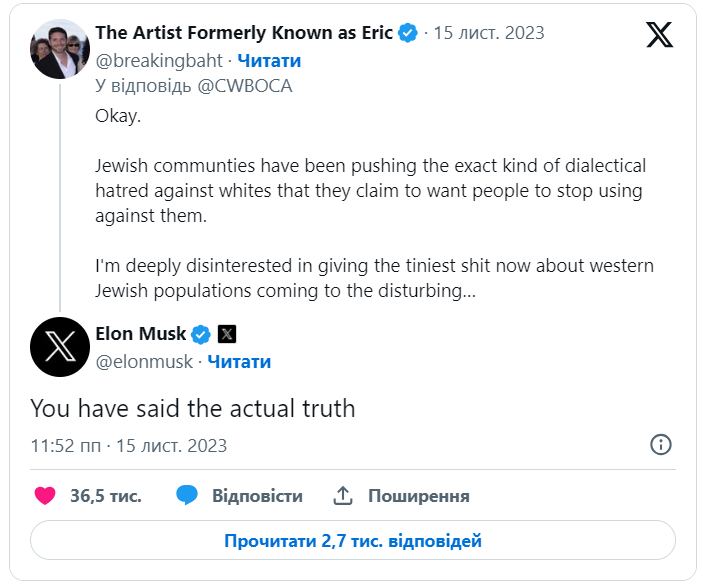Click the blue reply speech bubble icon
Screen dimensions: 703x586
point(187,495)
